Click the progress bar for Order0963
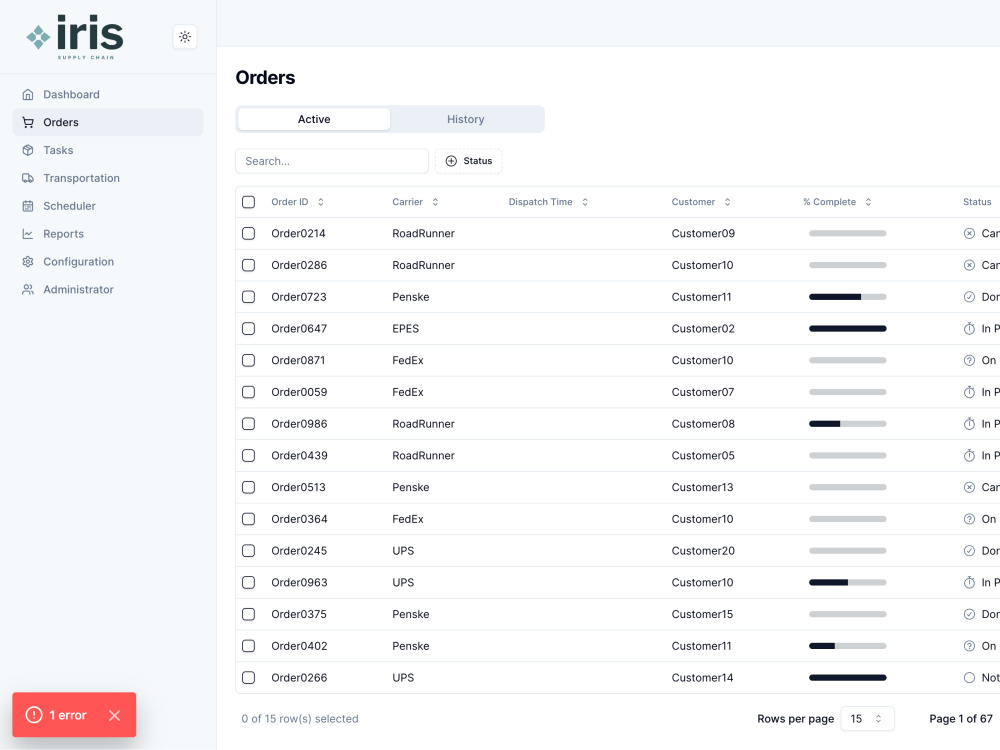This screenshot has width=1000, height=750. coord(848,582)
